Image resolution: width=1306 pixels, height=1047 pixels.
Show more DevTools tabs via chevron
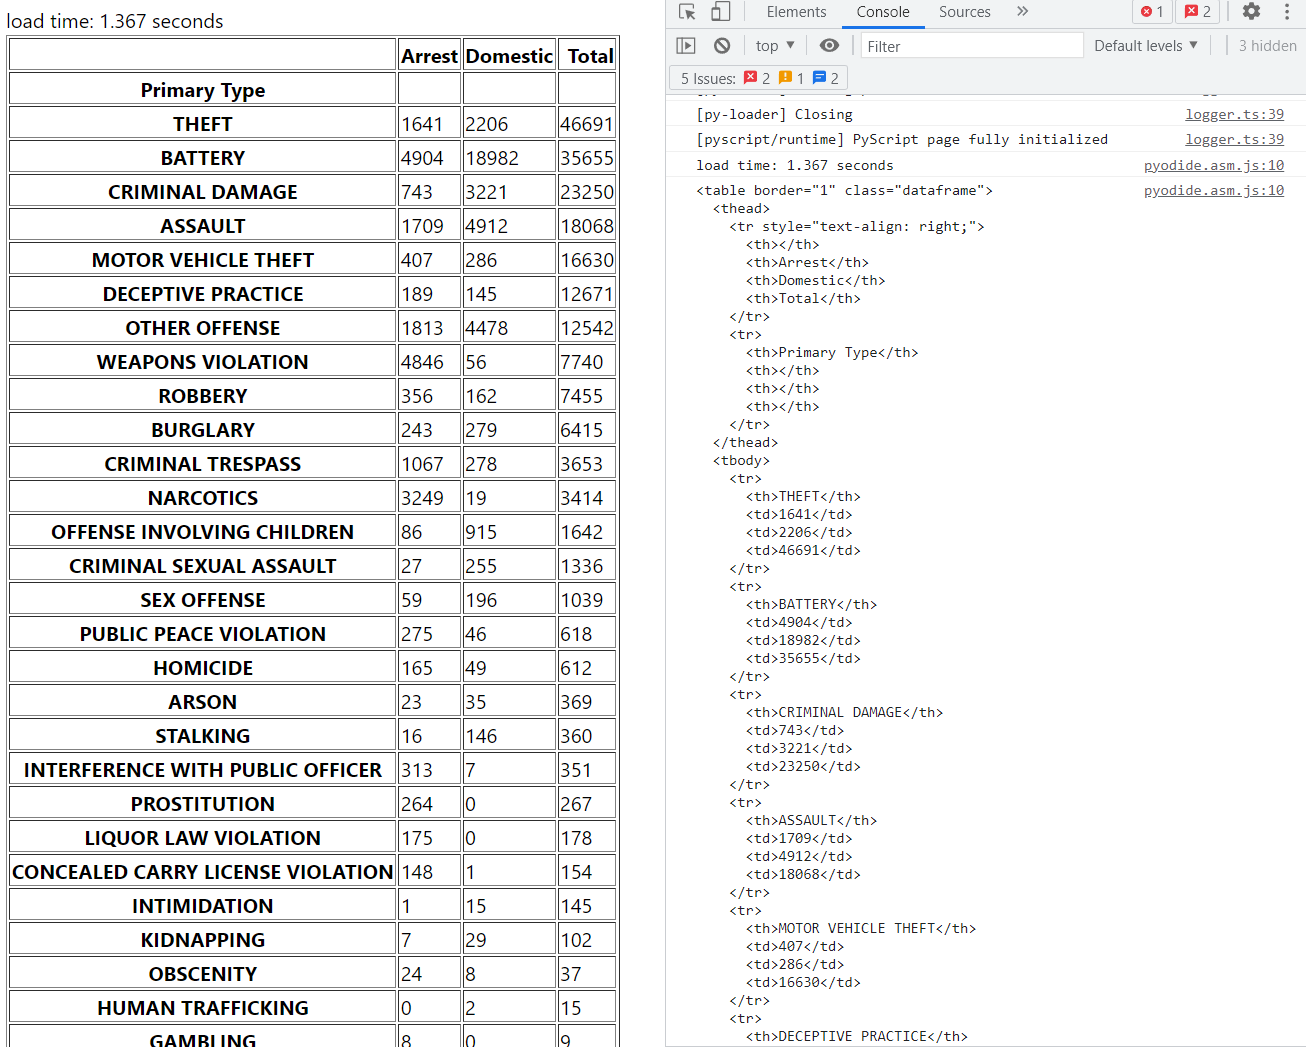click(1022, 12)
